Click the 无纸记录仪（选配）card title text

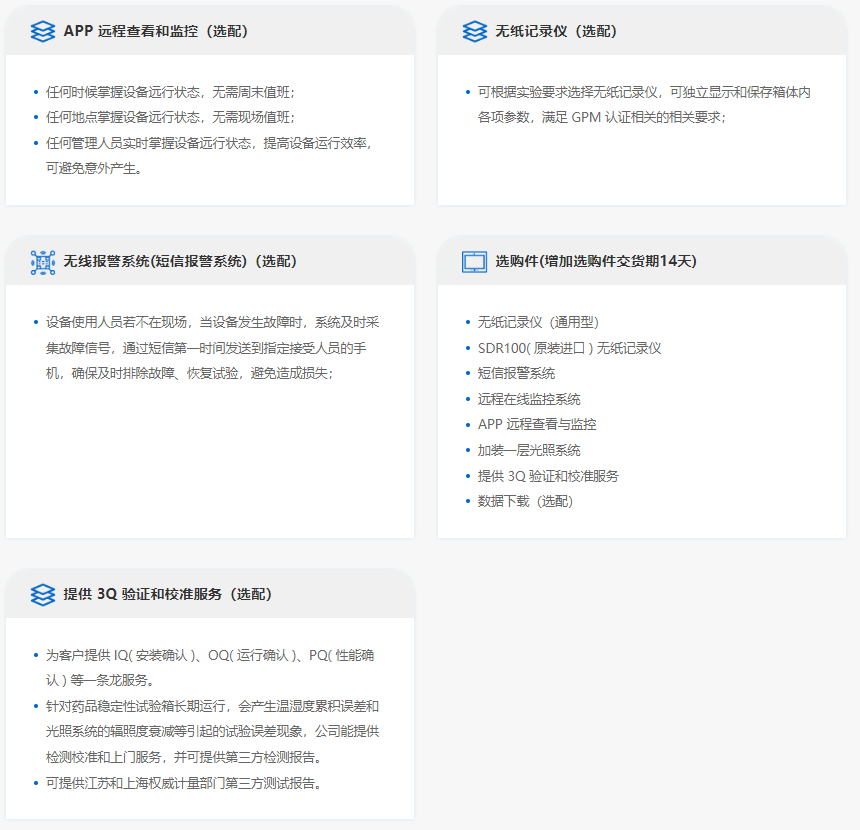[556, 31]
